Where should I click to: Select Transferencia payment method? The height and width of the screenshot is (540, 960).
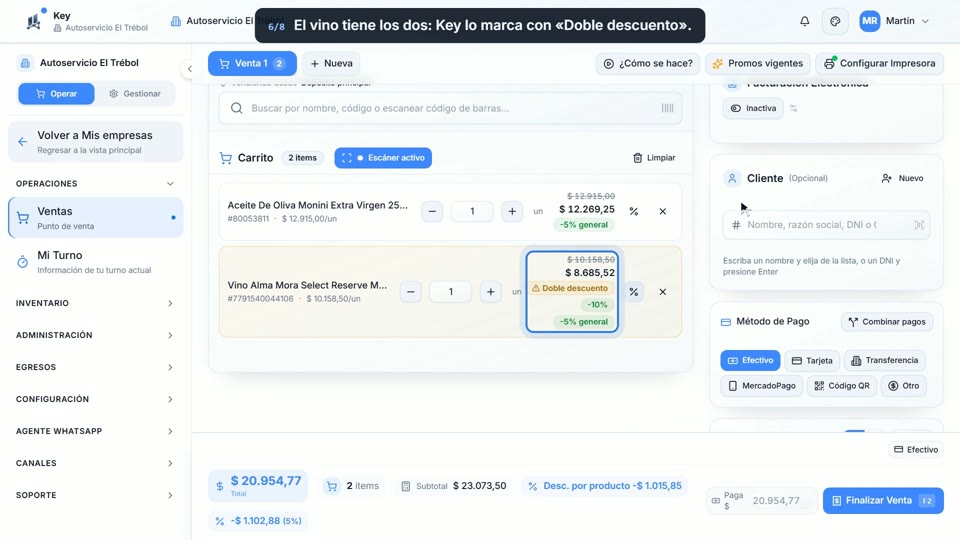pyautogui.click(x=885, y=361)
